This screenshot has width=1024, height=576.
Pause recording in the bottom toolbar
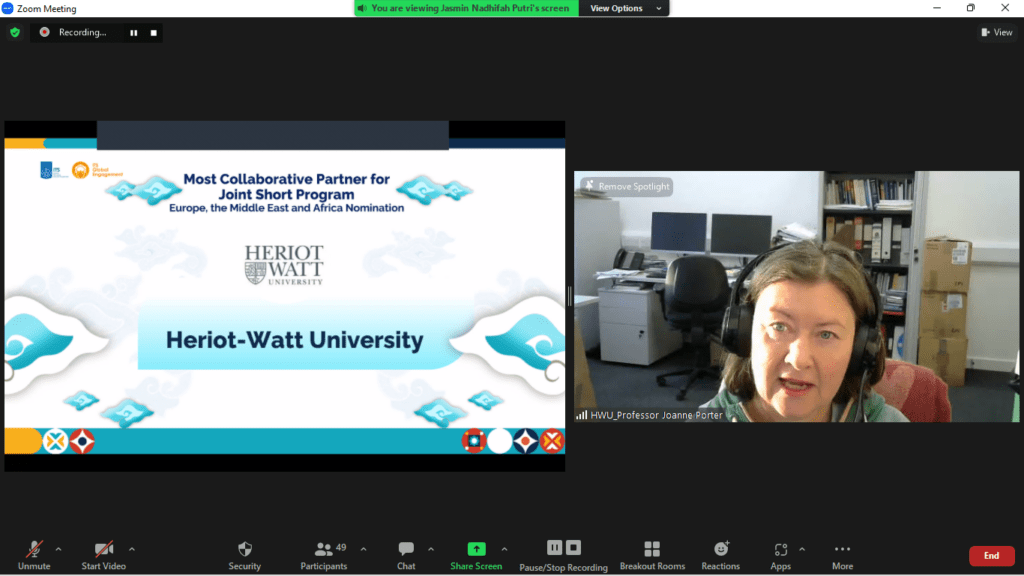pos(554,548)
